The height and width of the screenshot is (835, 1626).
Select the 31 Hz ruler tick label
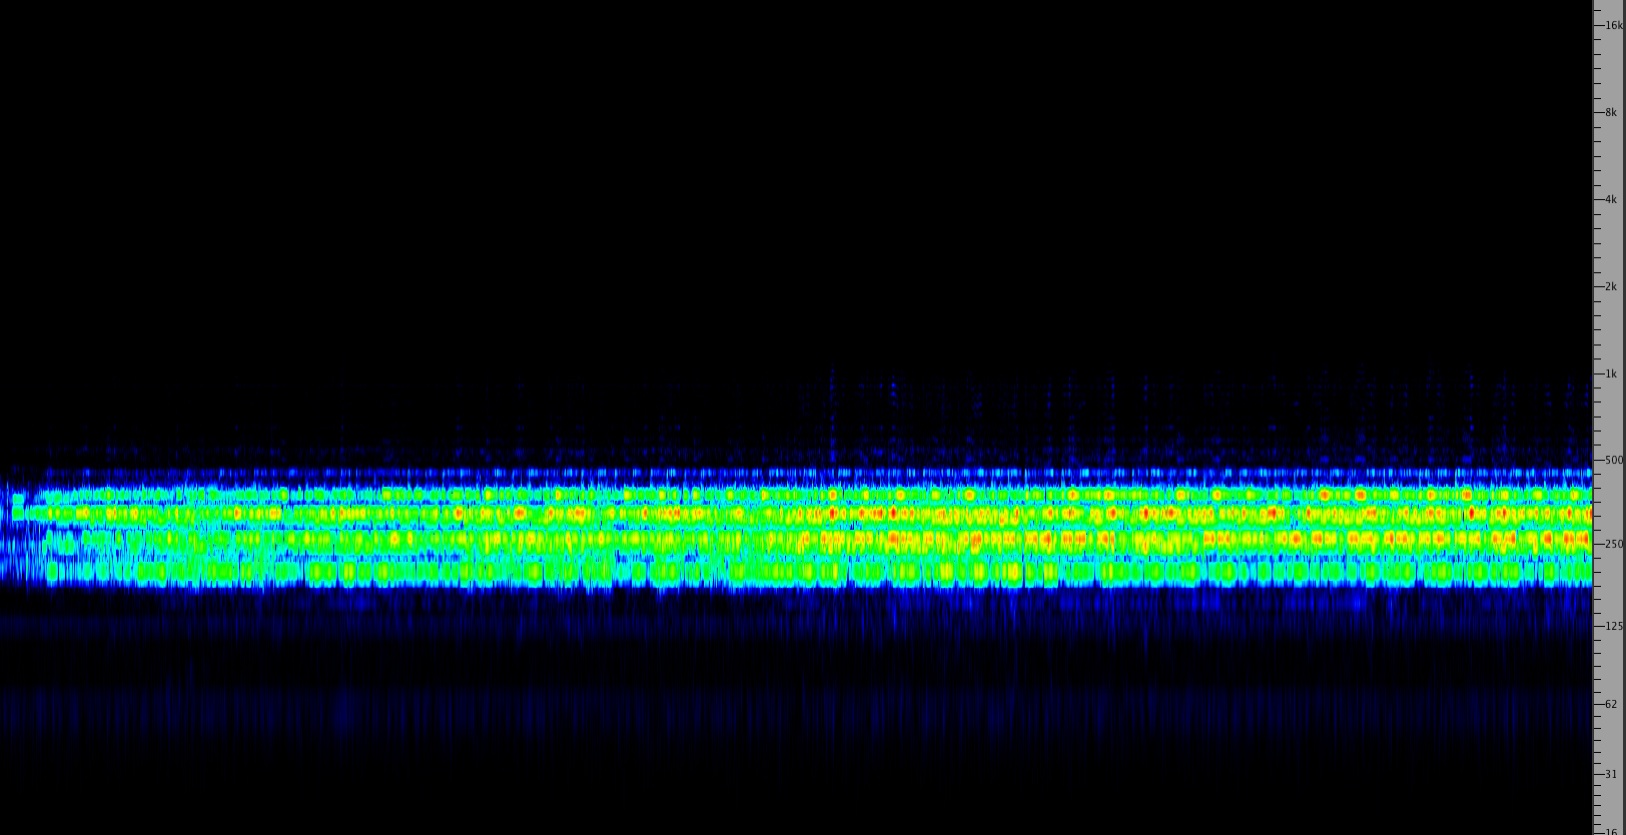pyautogui.click(x=1611, y=774)
